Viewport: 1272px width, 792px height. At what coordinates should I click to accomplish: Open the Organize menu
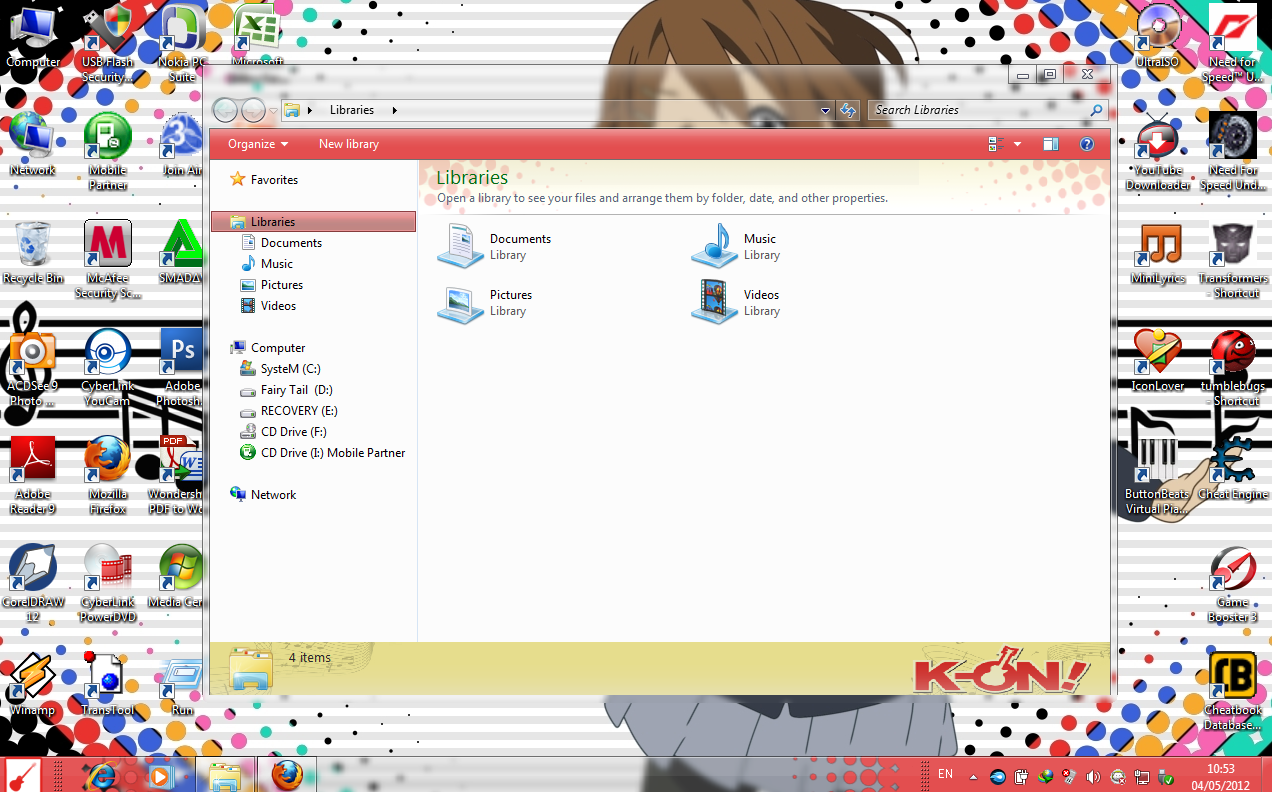click(x=258, y=144)
